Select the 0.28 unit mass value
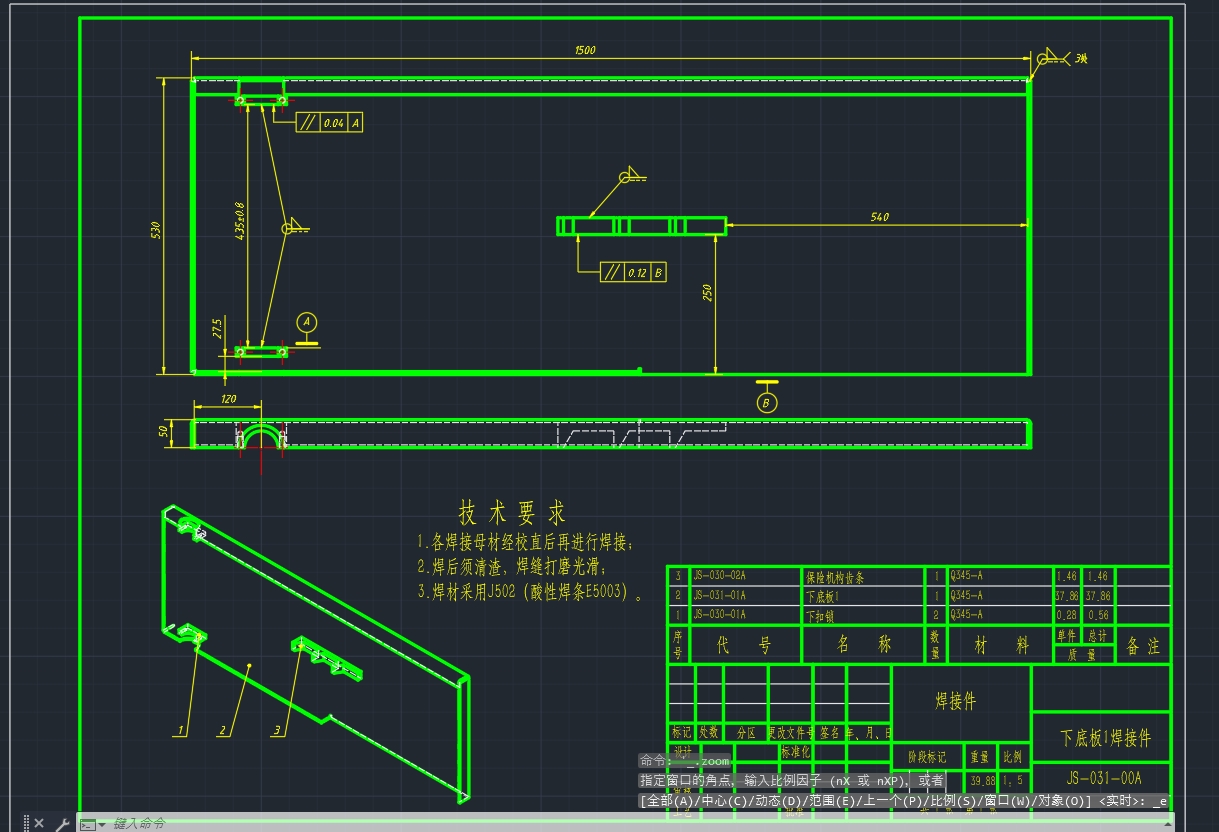 tap(1067, 615)
